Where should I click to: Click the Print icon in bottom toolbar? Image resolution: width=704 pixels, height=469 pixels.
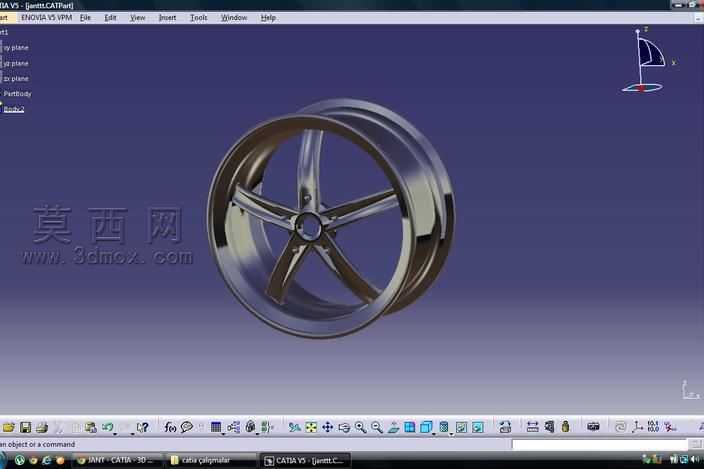[42, 427]
